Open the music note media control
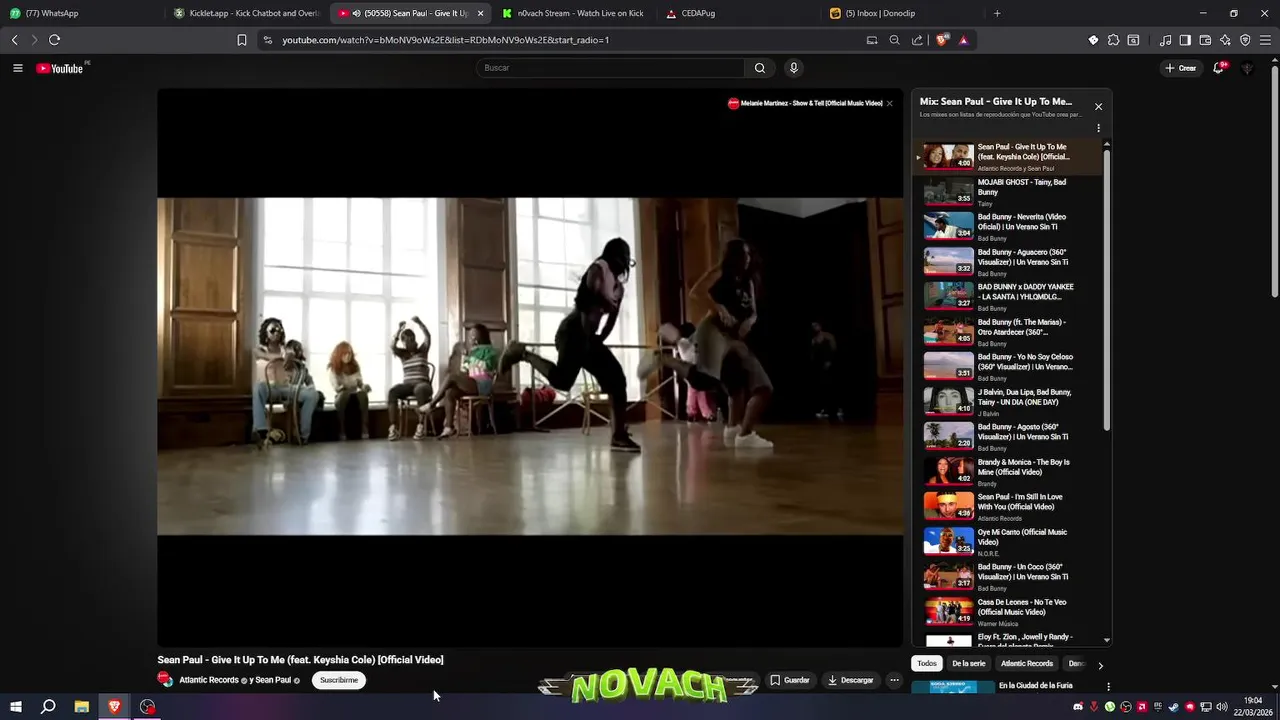The height and width of the screenshot is (720, 1280). tap(1165, 40)
